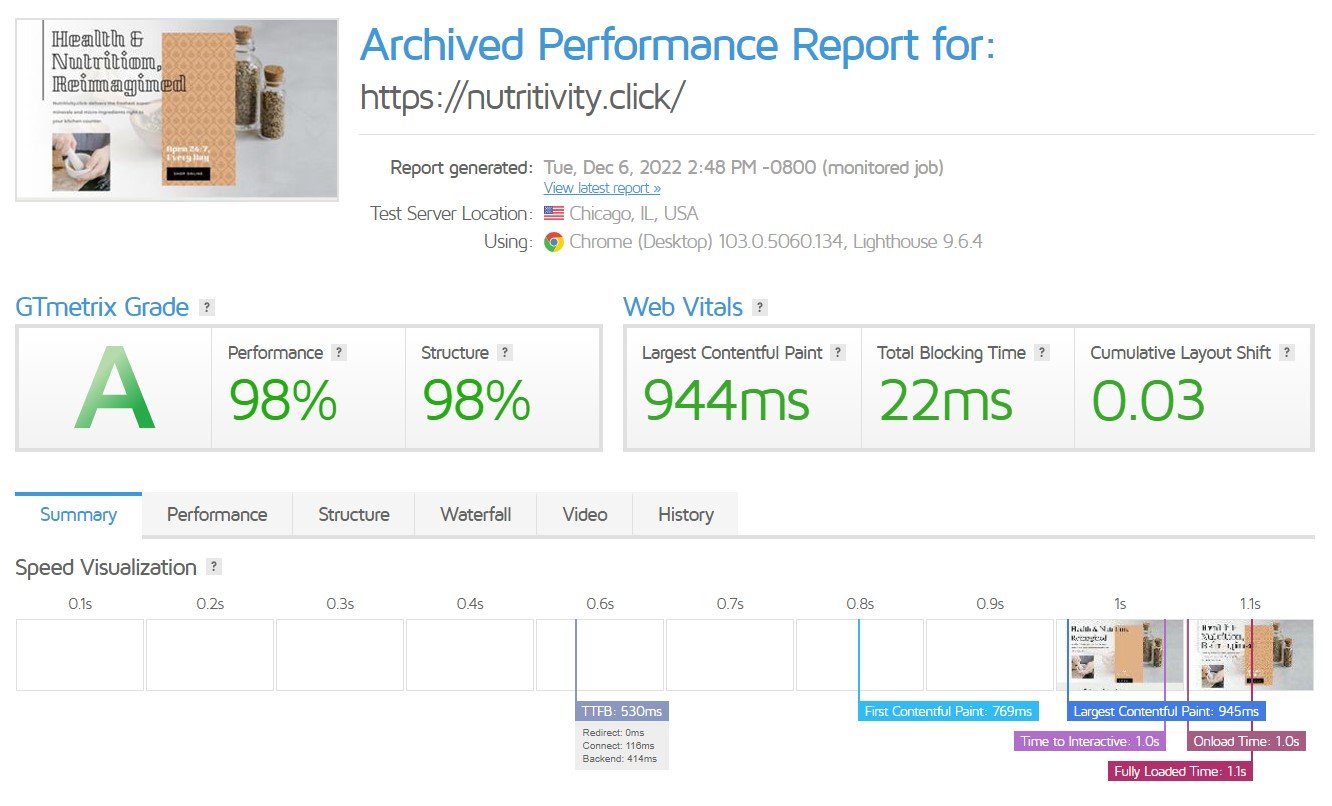
Task: Click help icon beside Structure score
Action: (x=505, y=353)
